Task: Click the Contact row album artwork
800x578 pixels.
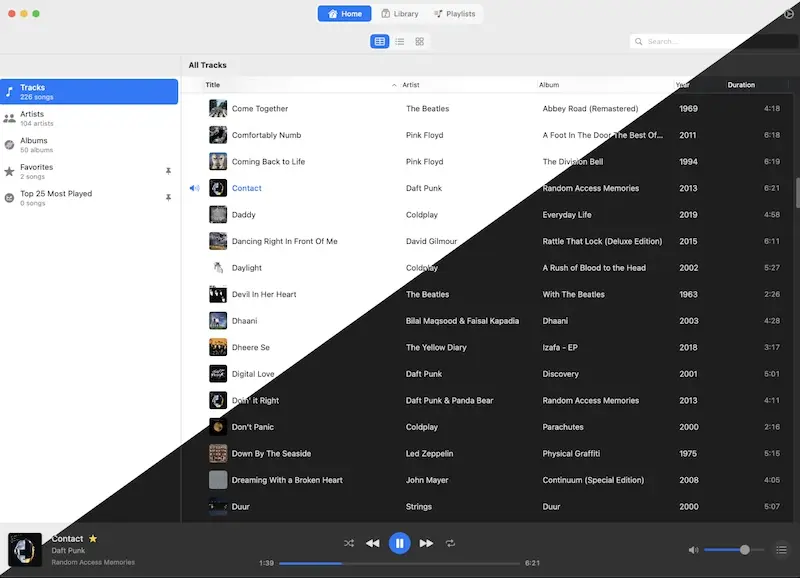Action: coord(218,188)
